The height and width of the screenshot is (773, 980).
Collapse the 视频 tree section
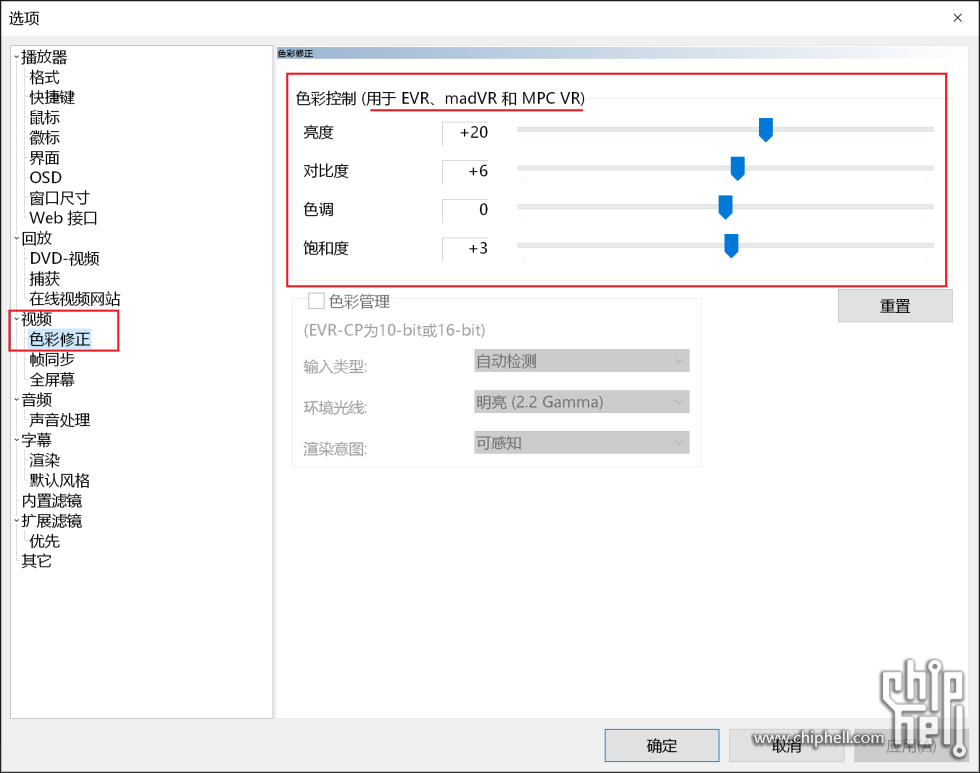17,320
